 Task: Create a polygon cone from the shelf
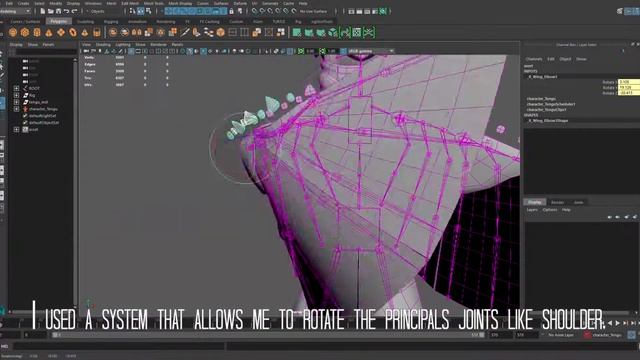coord(49,32)
